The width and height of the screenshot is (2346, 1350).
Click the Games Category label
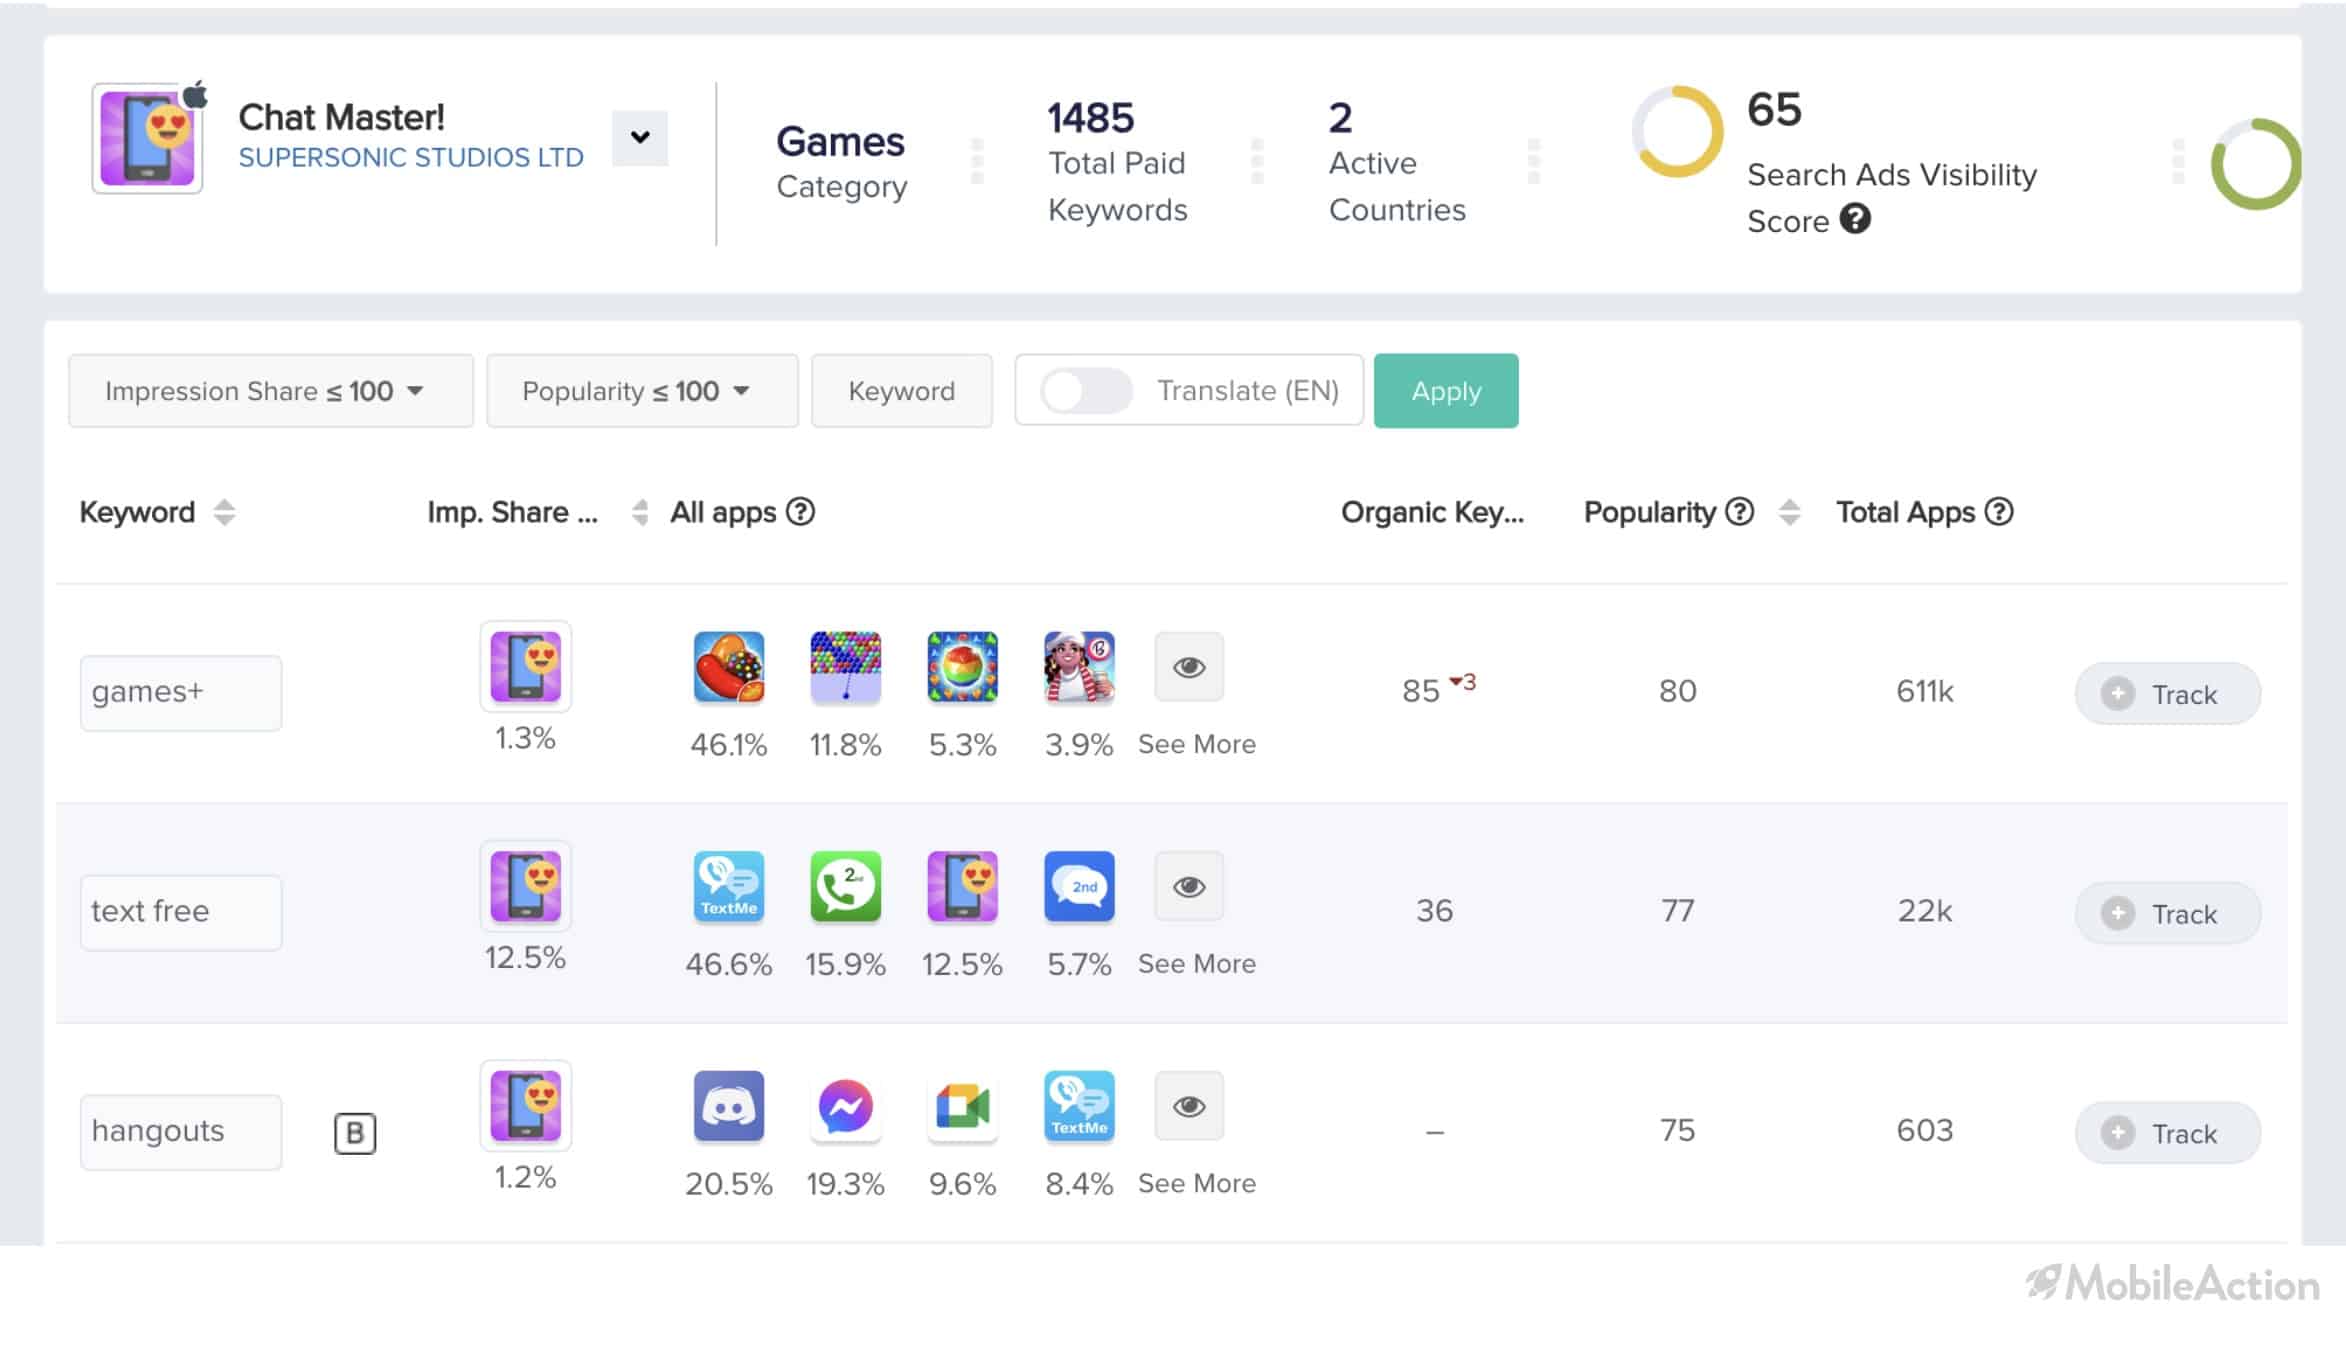841,162
